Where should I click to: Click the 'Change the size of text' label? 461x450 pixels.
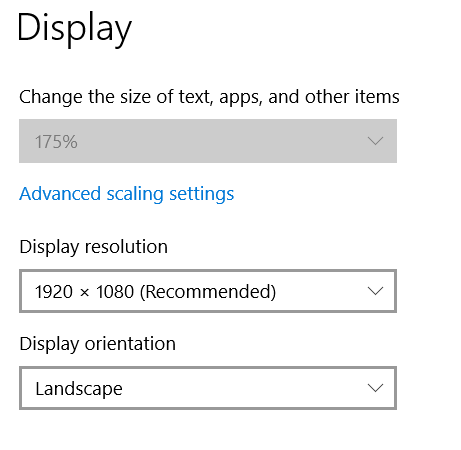pyautogui.click(x=209, y=97)
